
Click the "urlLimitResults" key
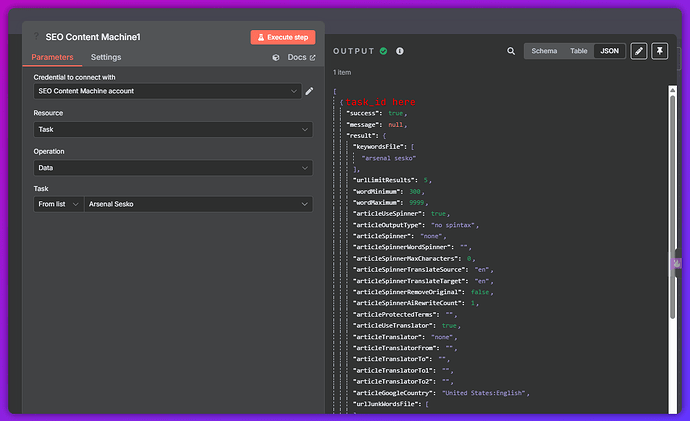[386, 180]
